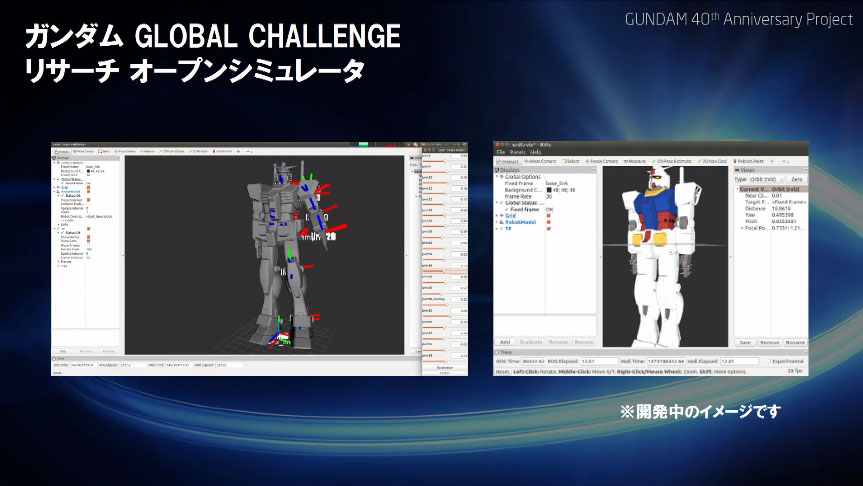The width and height of the screenshot is (863, 486).
Task: Close the Views panel in urdf.rviz window
Action: pyautogui.click(x=806, y=170)
